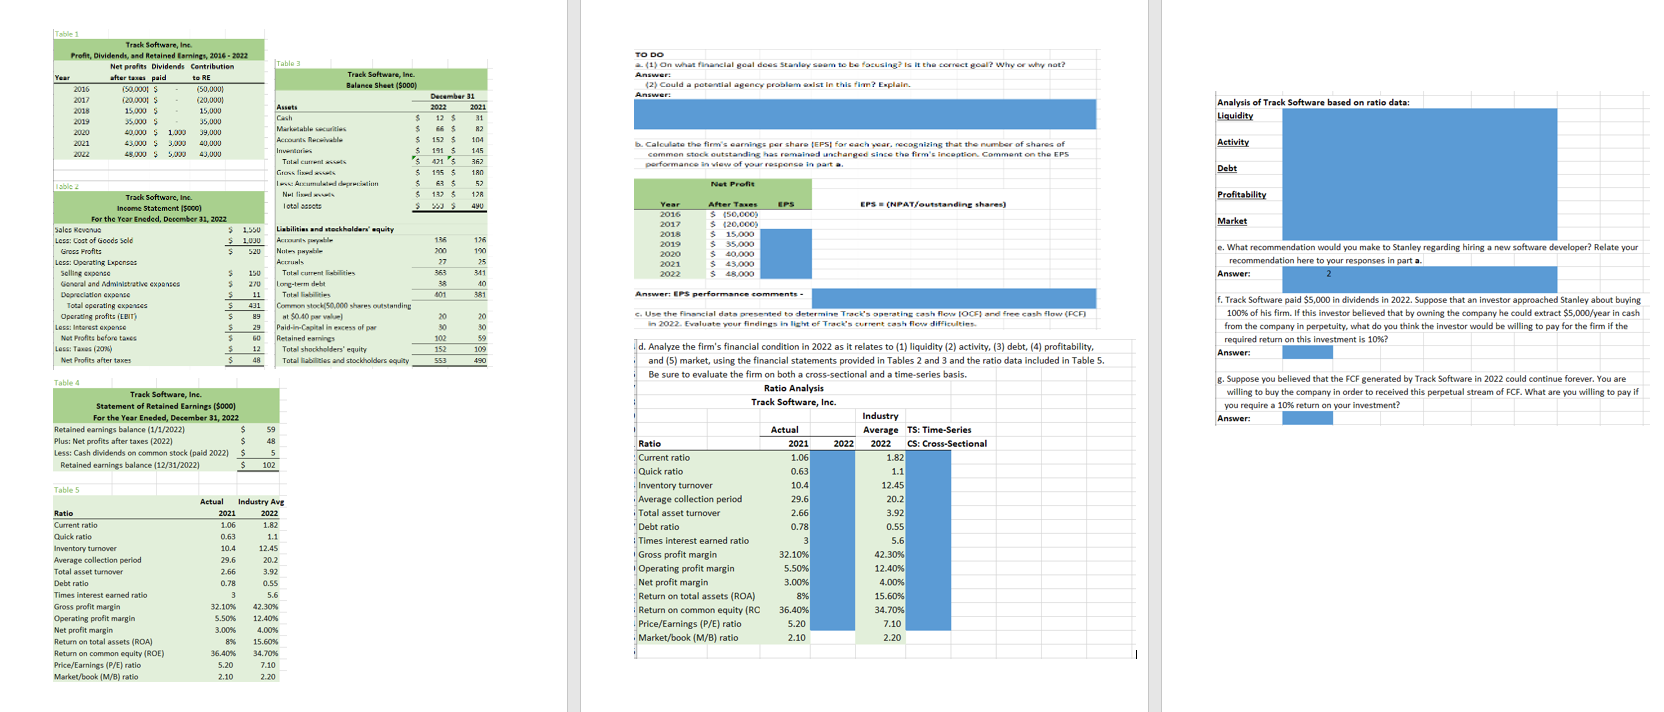Click the 'EPS = (NPAT/outstanding shares)' formula note
The image size is (1664, 712).
click(933, 204)
